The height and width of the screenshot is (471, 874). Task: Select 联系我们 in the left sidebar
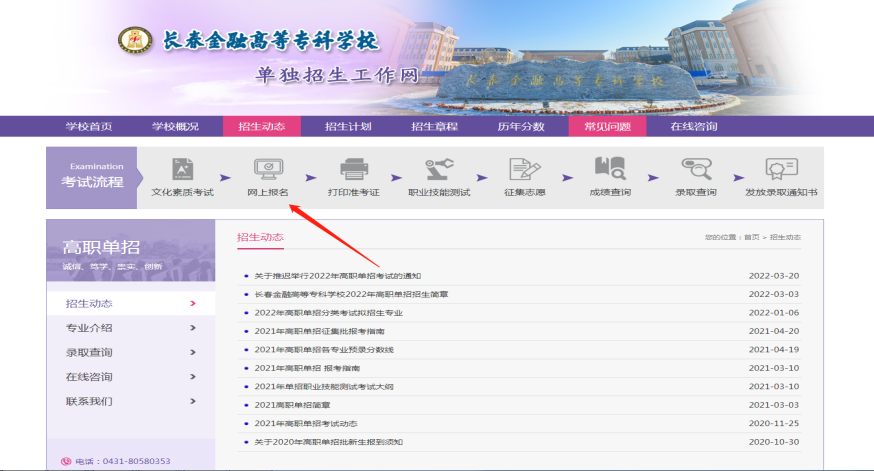[x=89, y=402]
